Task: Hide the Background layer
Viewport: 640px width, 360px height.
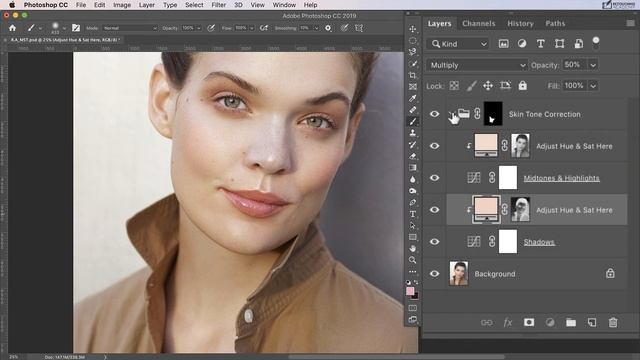Action: pos(434,274)
